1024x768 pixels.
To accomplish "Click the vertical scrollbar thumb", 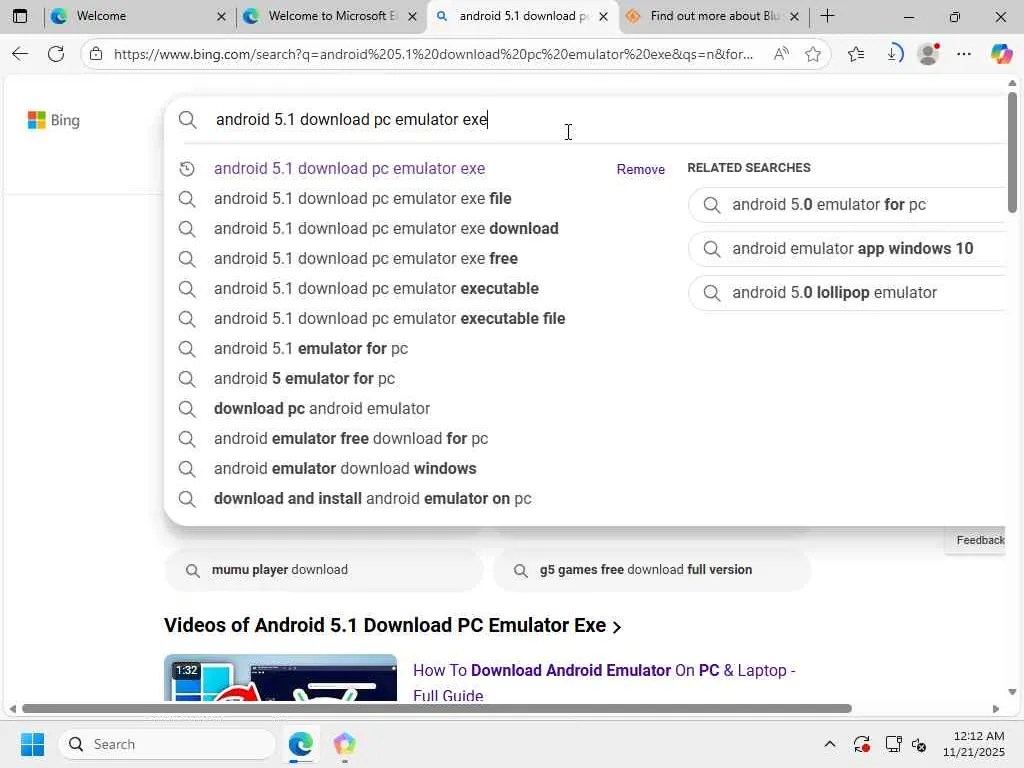I will tap(1012, 152).
